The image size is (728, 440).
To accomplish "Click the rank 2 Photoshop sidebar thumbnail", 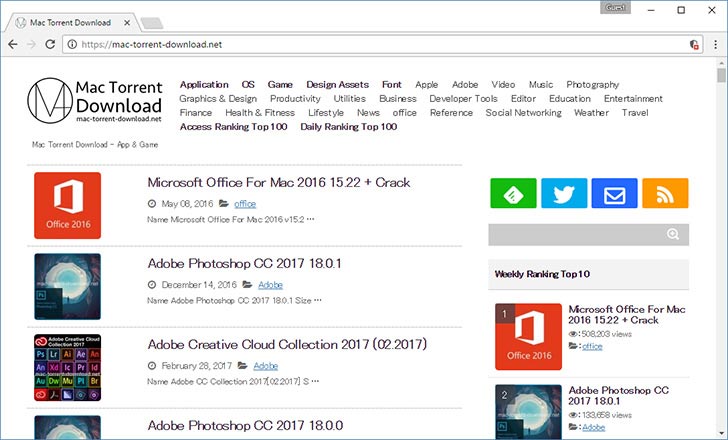I will (x=528, y=412).
